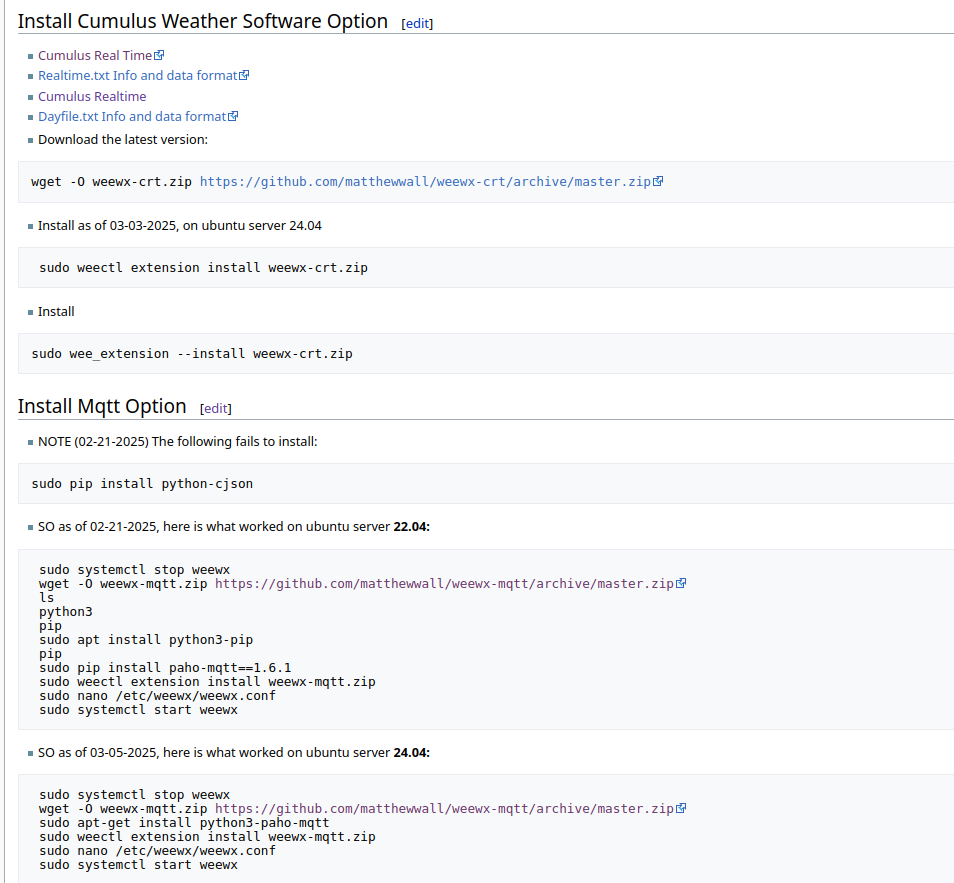Click external-link icon after Dayfile.txt Info link
Image resolution: width=954 pixels, height=883 pixels.
[x=233, y=117]
